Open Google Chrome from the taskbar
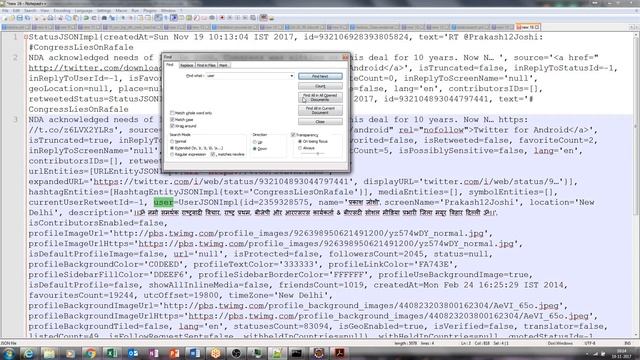Image resolution: width=640 pixels, height=360 pixels. click(x=91, y=353)
